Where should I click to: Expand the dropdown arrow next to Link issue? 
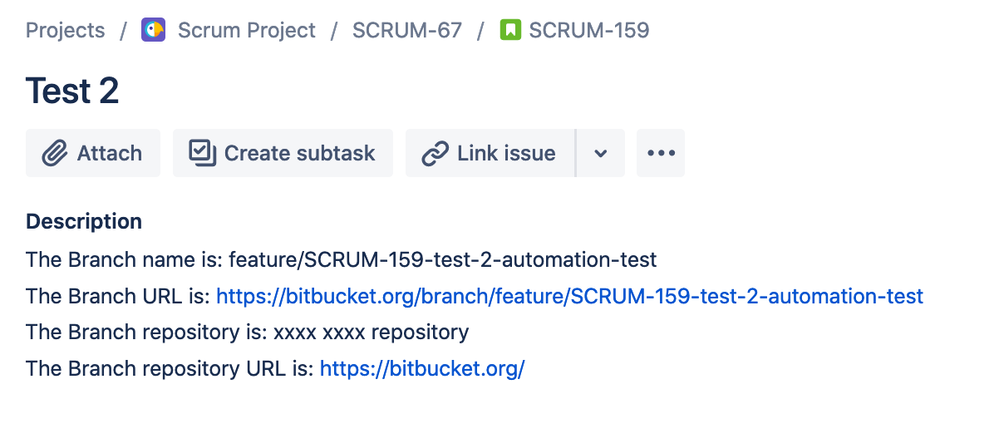pos(601,153)
